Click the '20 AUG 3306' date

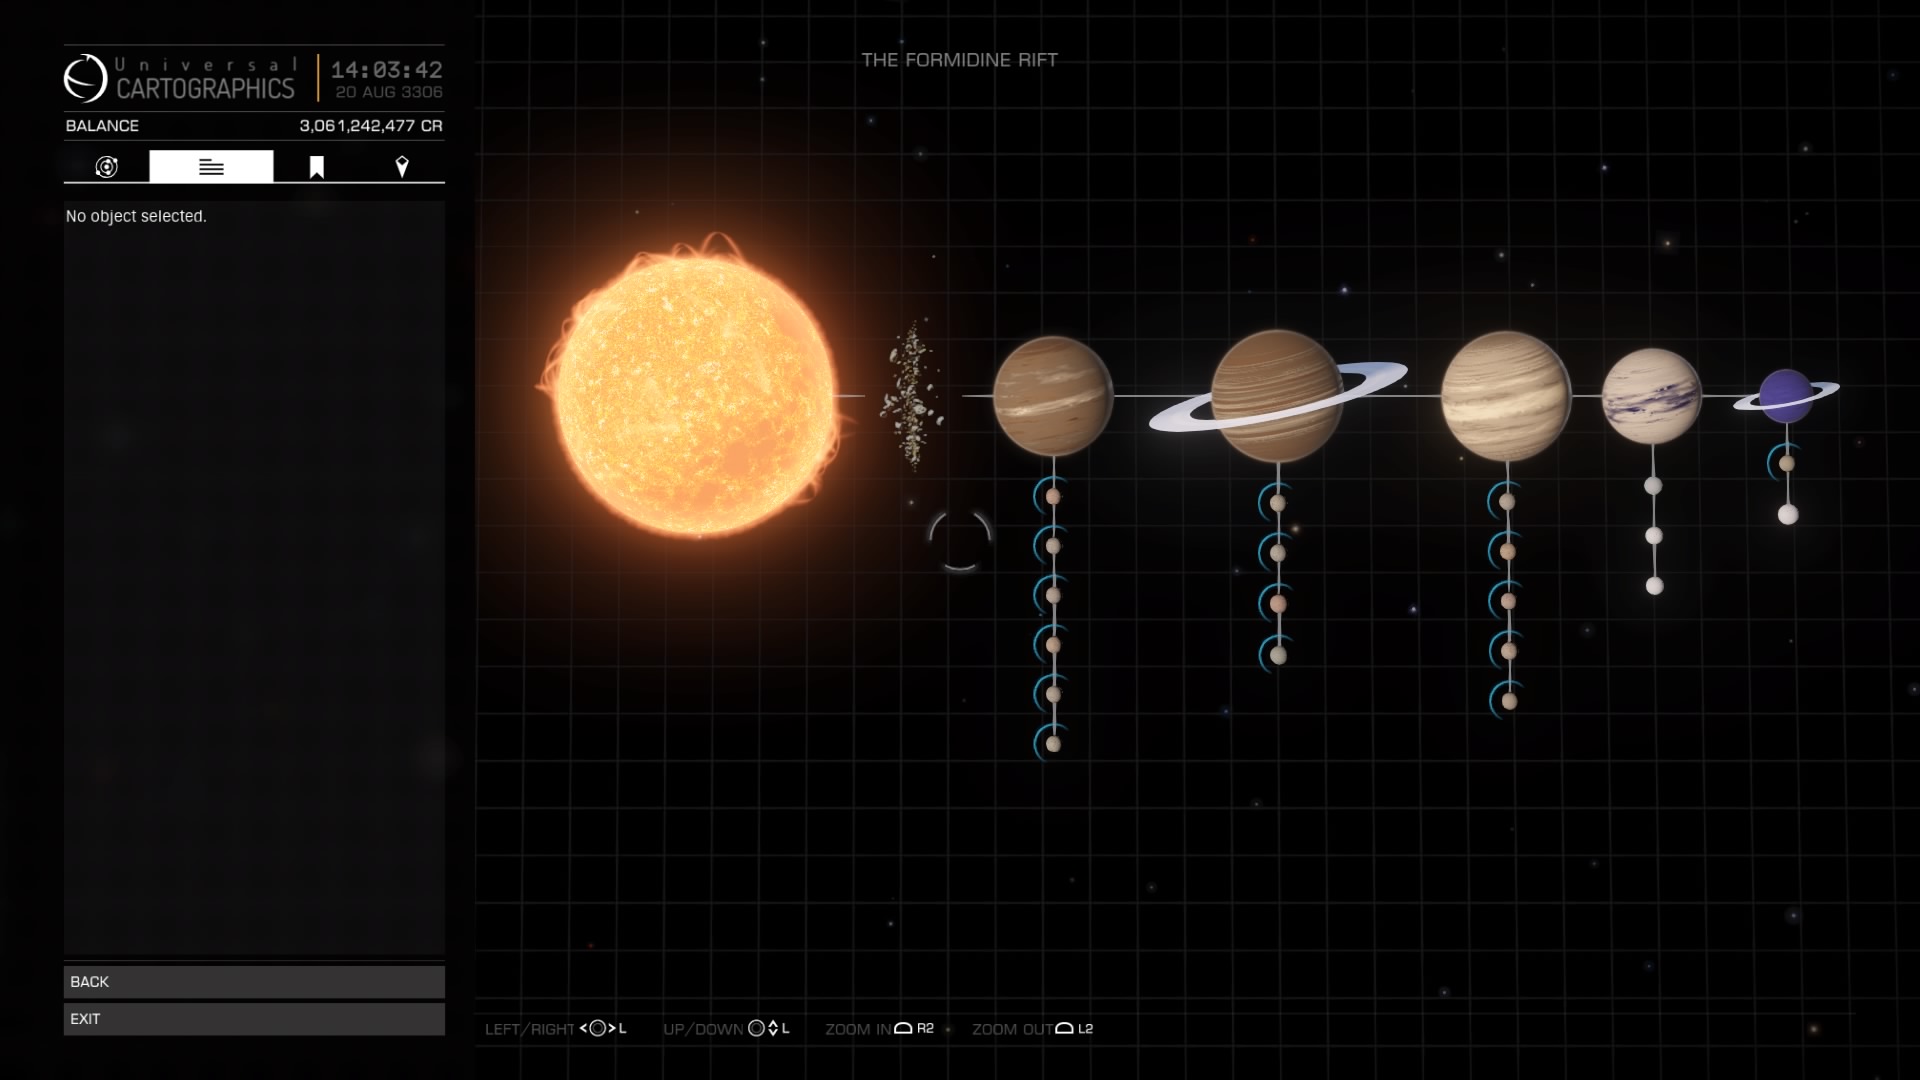[389, 92]
